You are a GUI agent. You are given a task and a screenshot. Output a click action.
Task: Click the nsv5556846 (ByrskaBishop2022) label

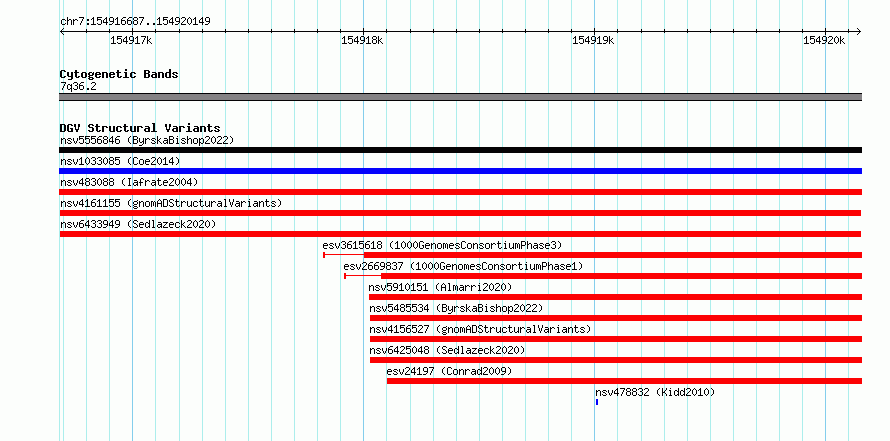click(147, 140)
